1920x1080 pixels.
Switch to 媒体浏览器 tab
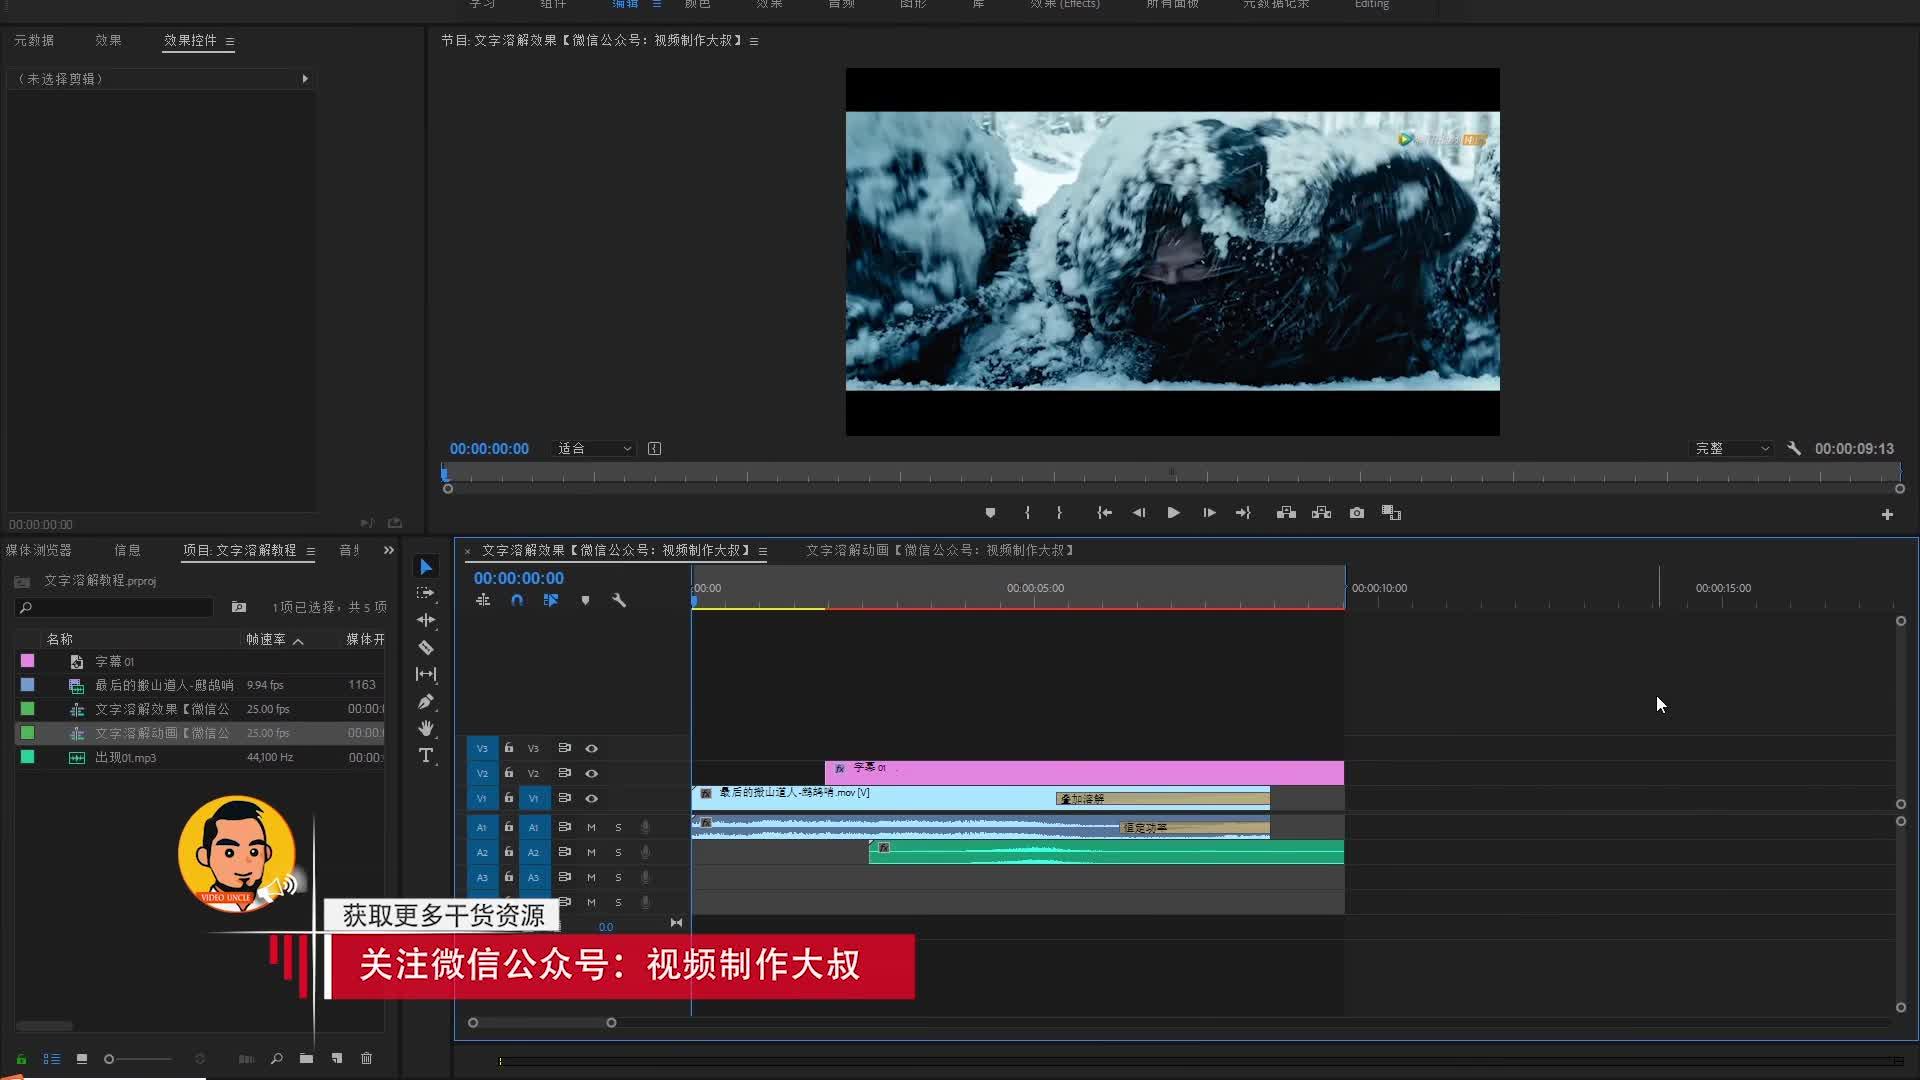pos(39,550)
